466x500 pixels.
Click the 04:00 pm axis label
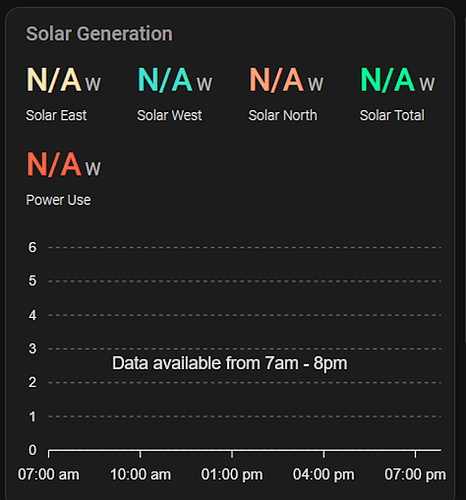(x=323, y=474)
